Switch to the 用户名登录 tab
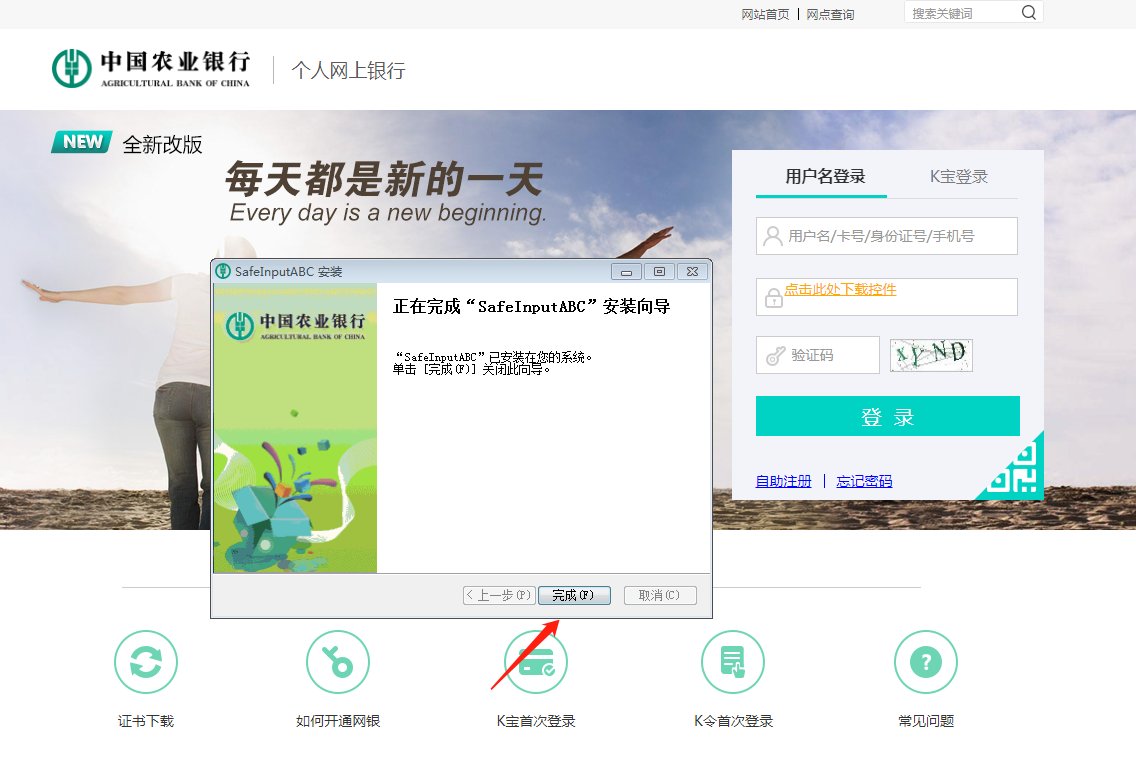This screenshot has width=1136, height=760. point(820,176)
